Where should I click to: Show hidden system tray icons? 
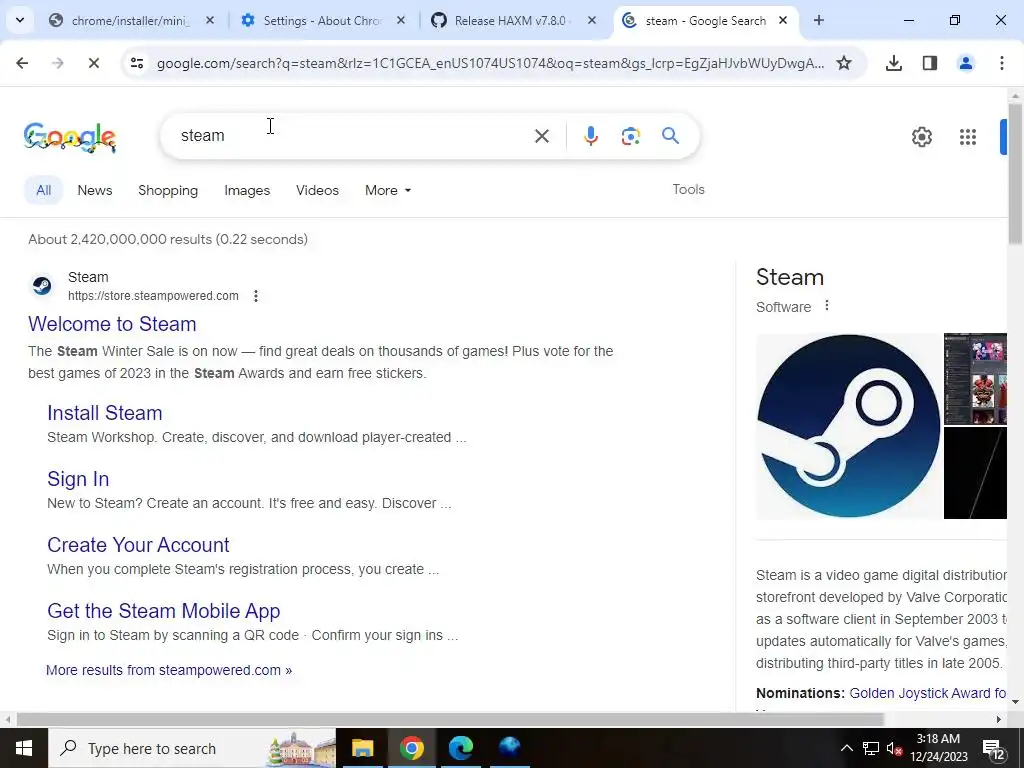(846, 748)
